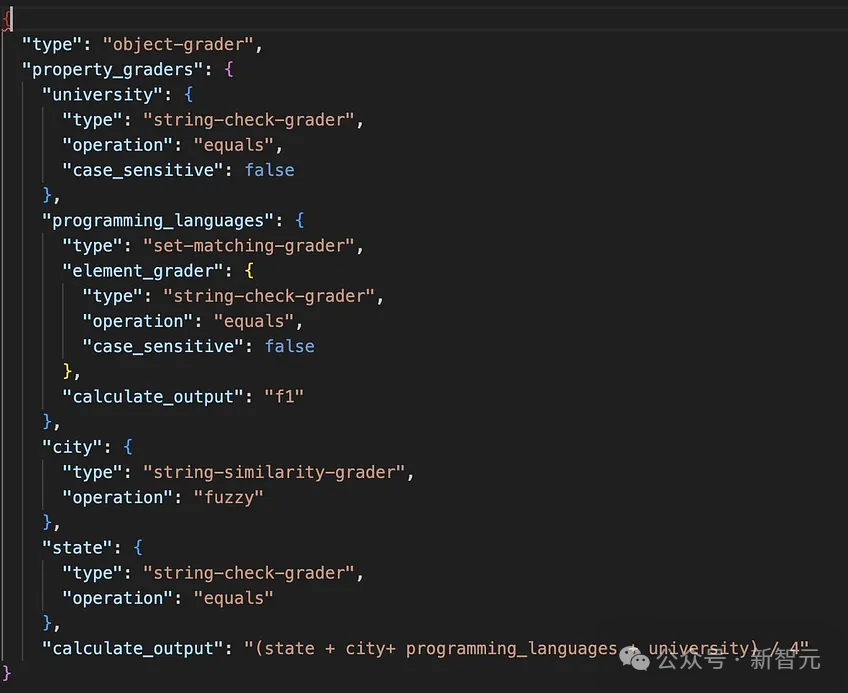Click the false value in element_grader case_sensitive
Image resolution: width=848 pixels, height=693 pixels.
click(x=289, y=346)
